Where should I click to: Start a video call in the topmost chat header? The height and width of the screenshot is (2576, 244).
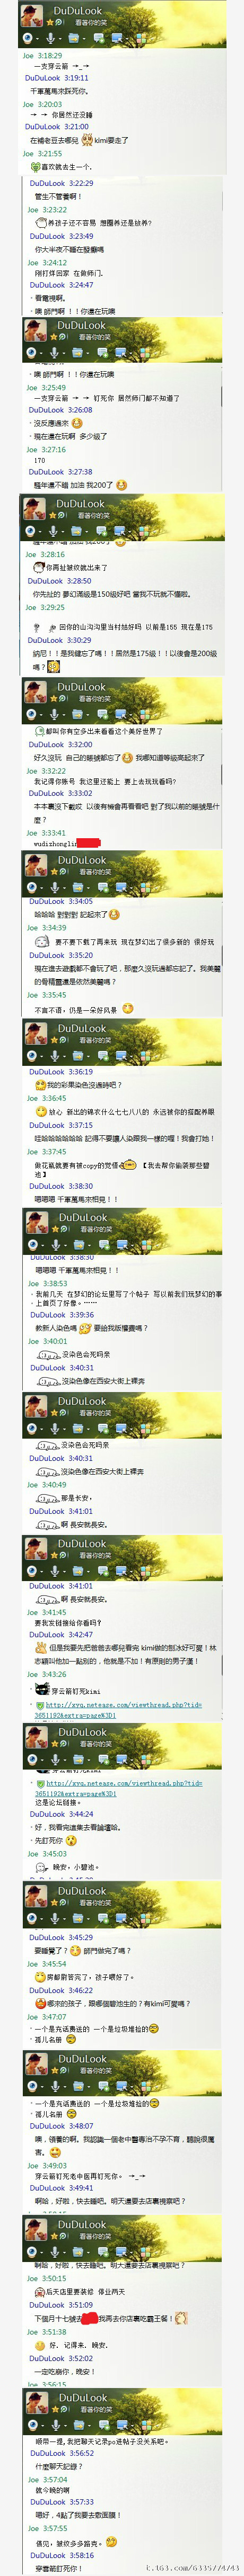[x=28, y=38]
